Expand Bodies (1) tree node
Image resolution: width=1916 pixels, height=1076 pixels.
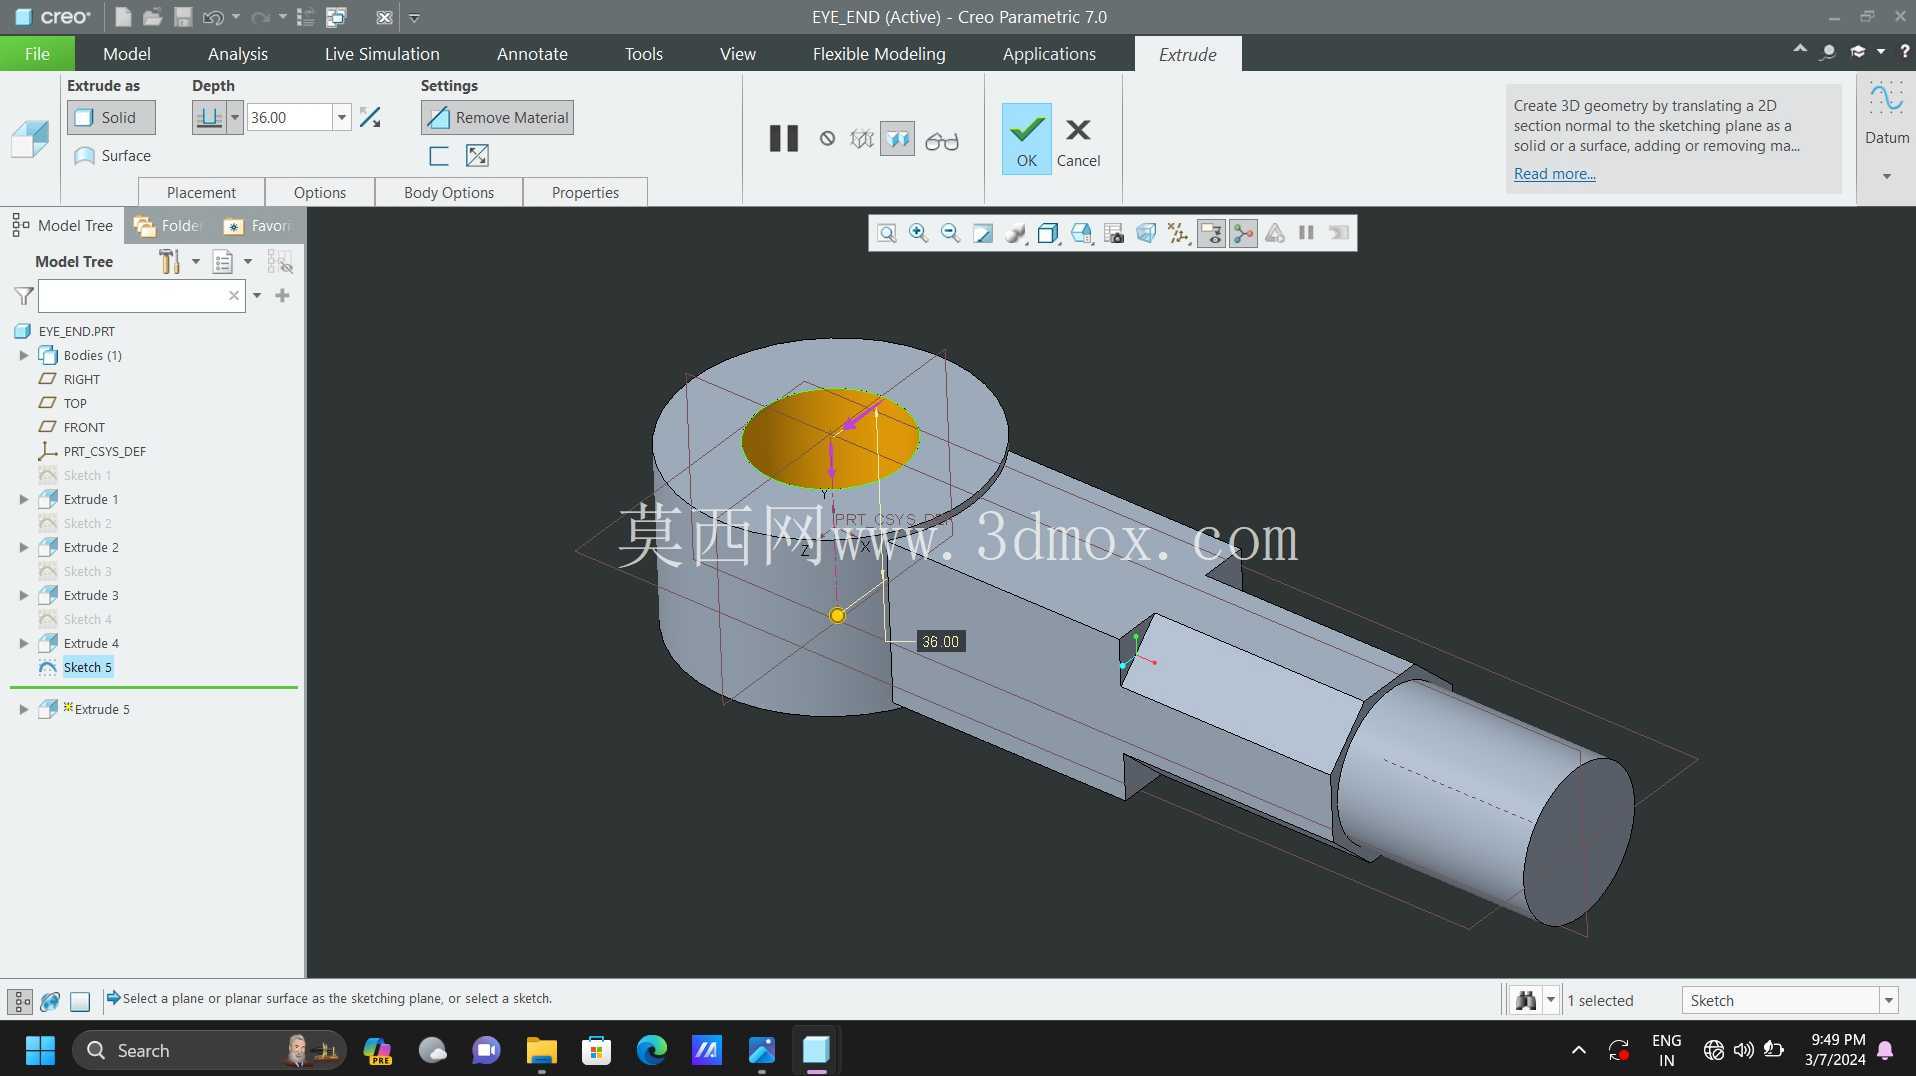pyautogui.click(x=23, y=355)
